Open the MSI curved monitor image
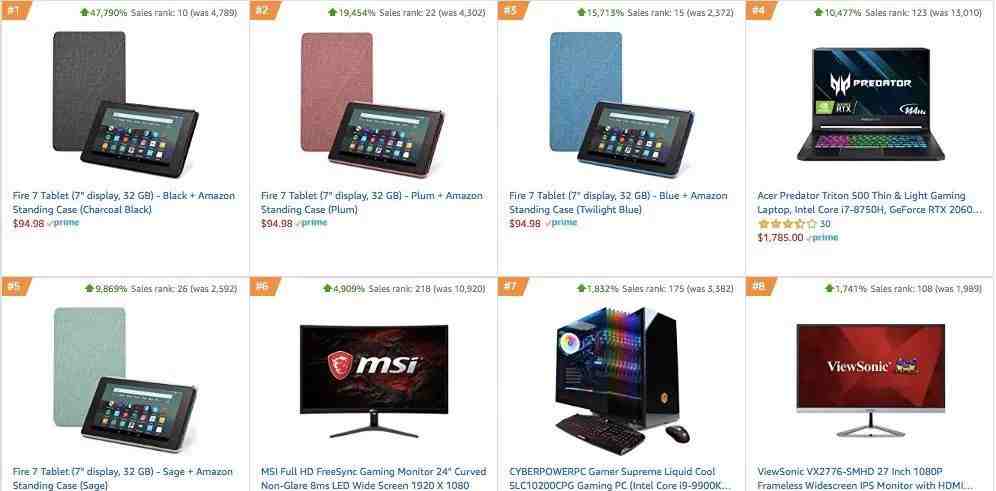This screenshot has height=491, width=996. click(374, 381)
